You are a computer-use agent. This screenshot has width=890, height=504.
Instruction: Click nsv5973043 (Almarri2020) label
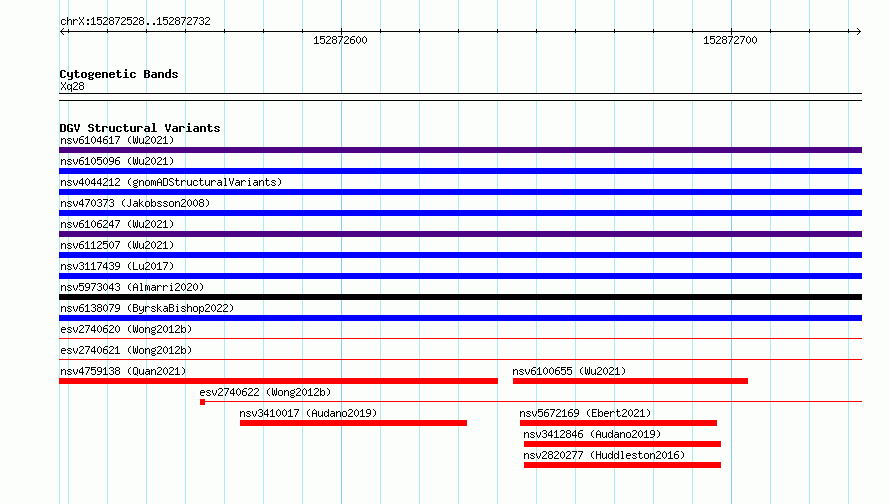click(x=132, y=287)
